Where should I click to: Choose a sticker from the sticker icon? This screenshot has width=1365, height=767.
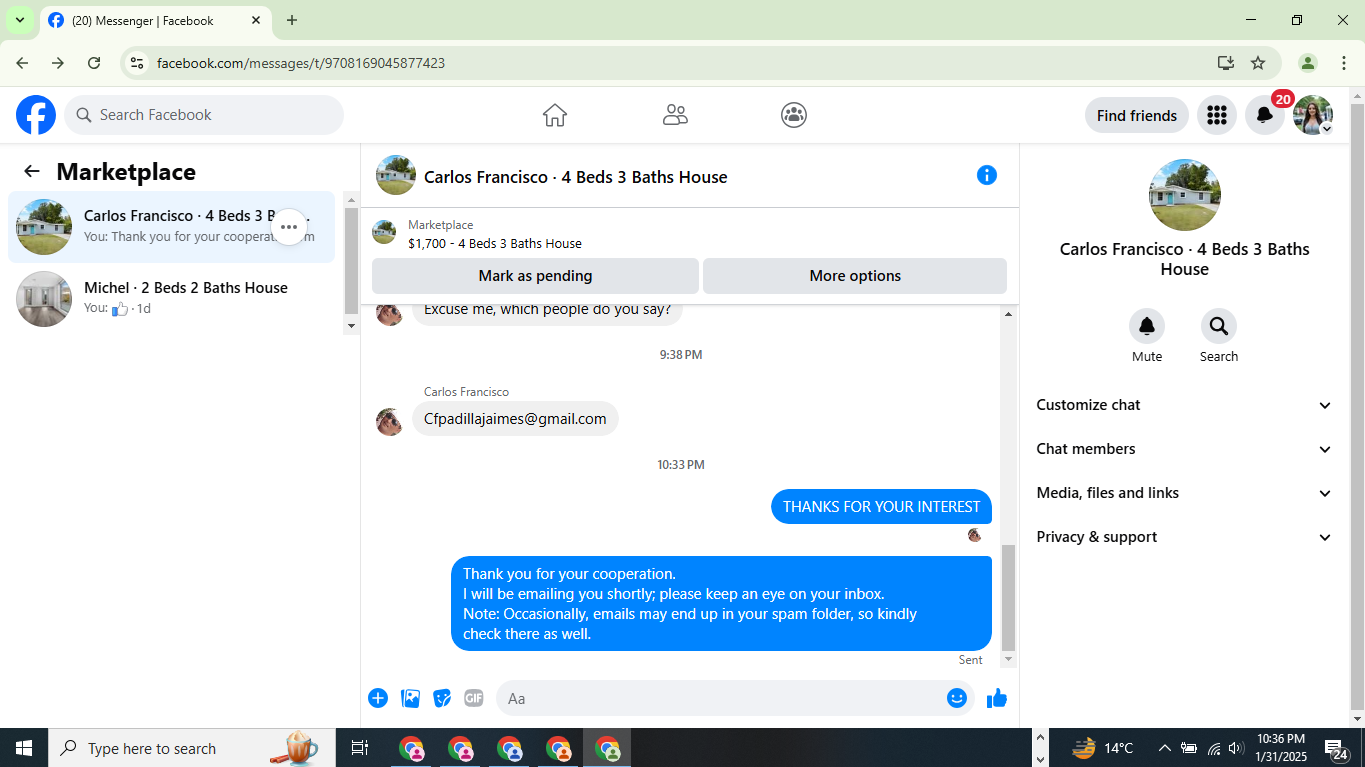tap(442, 698)
